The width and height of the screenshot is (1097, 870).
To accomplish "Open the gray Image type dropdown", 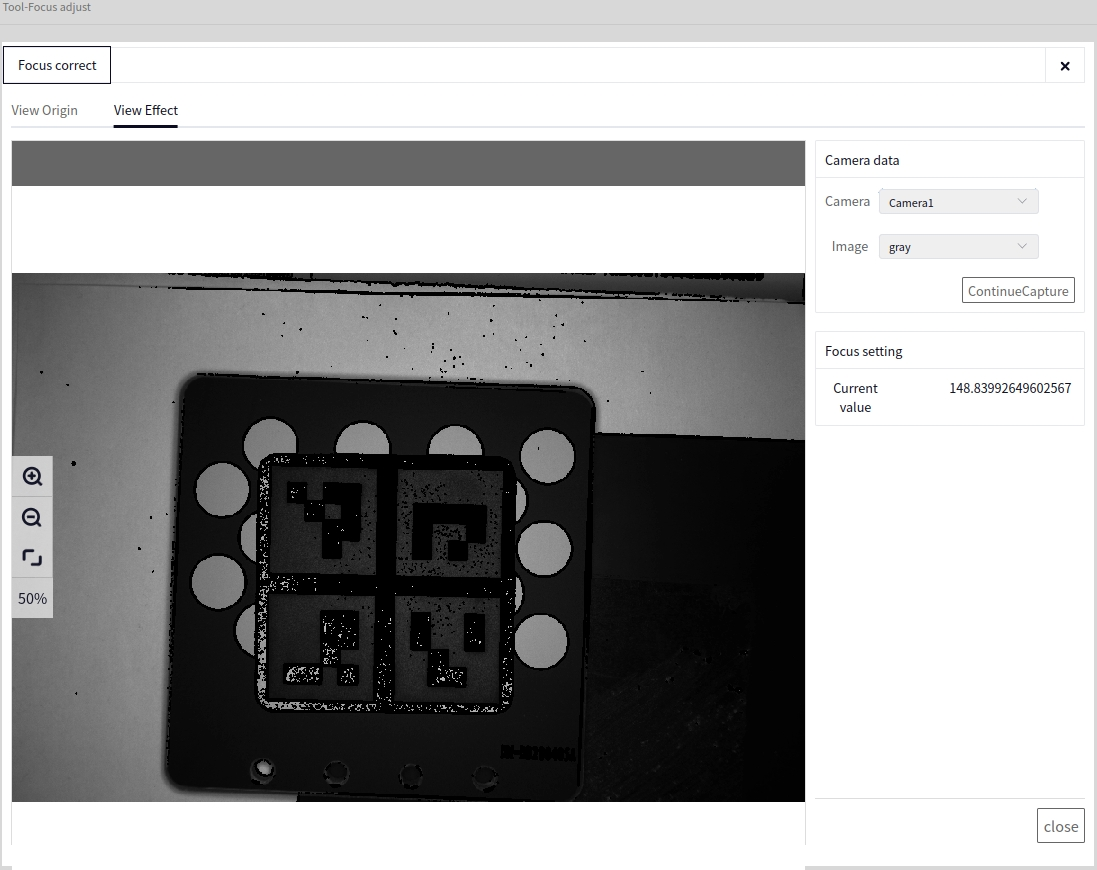I will coord(958,247).
